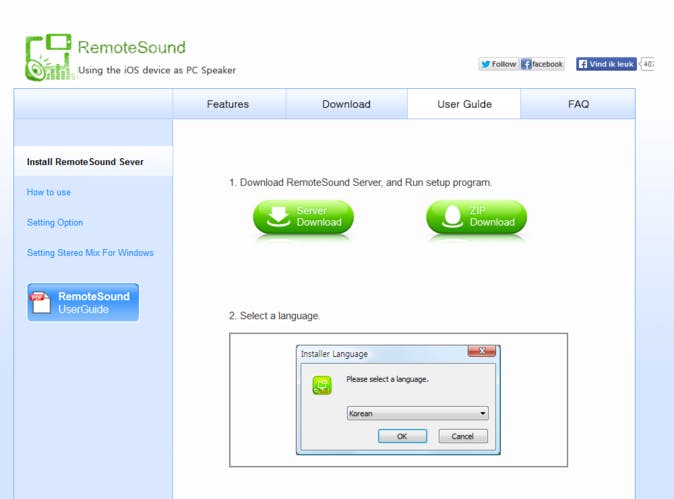Click Cancel in Installer Language dialog
This screenshot has width=674, height=499.
(463, 436)
